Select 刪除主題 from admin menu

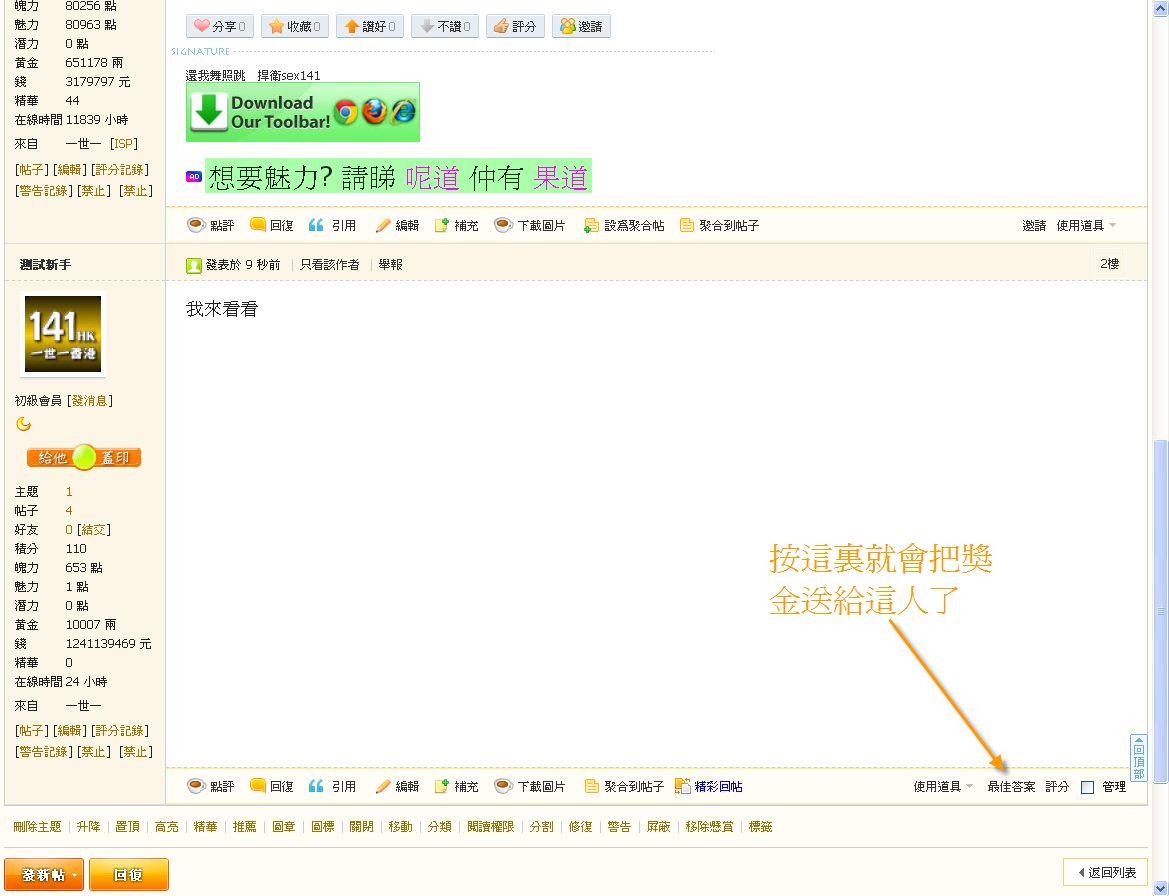[x=36, y=827]
